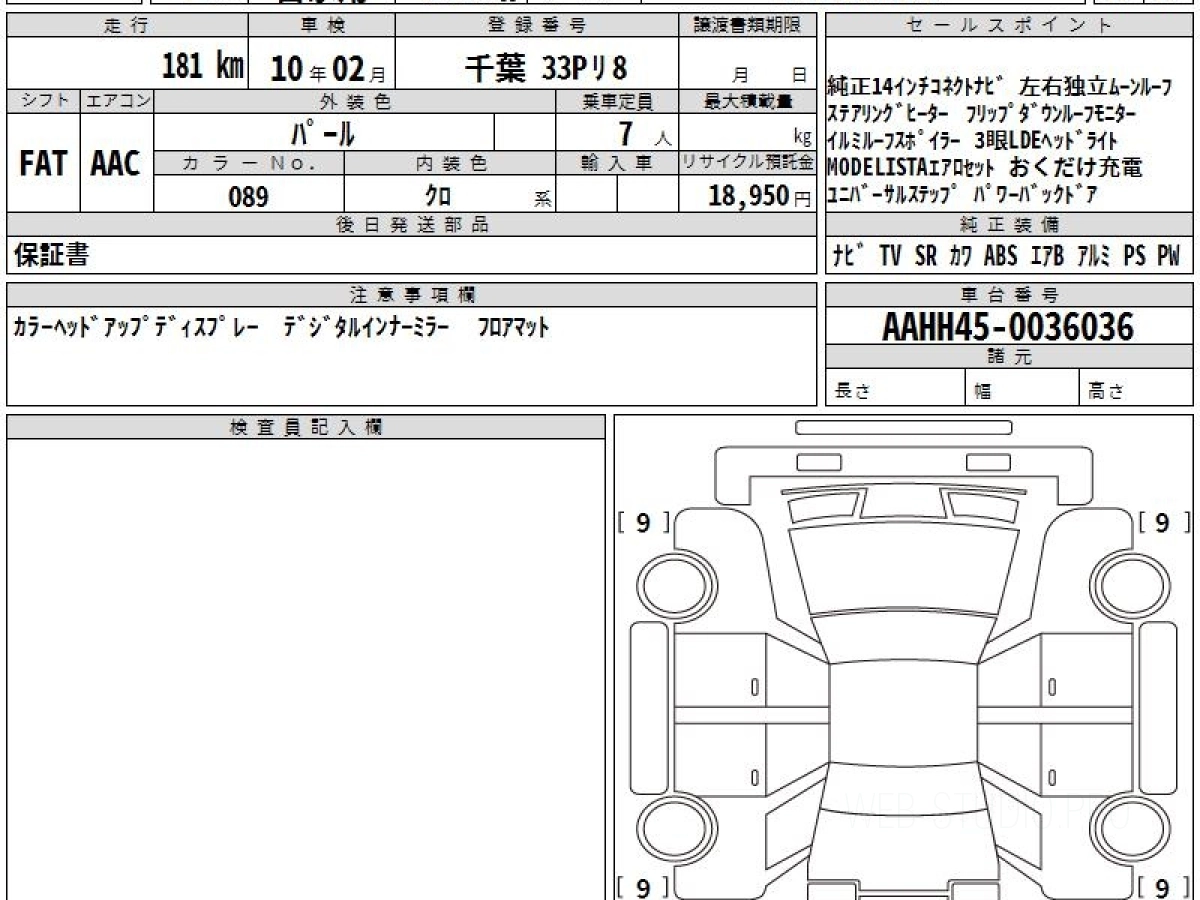Click interior color value "クロ"
The height and width of the screenshot is (900, 1200).
coord(438,197)
